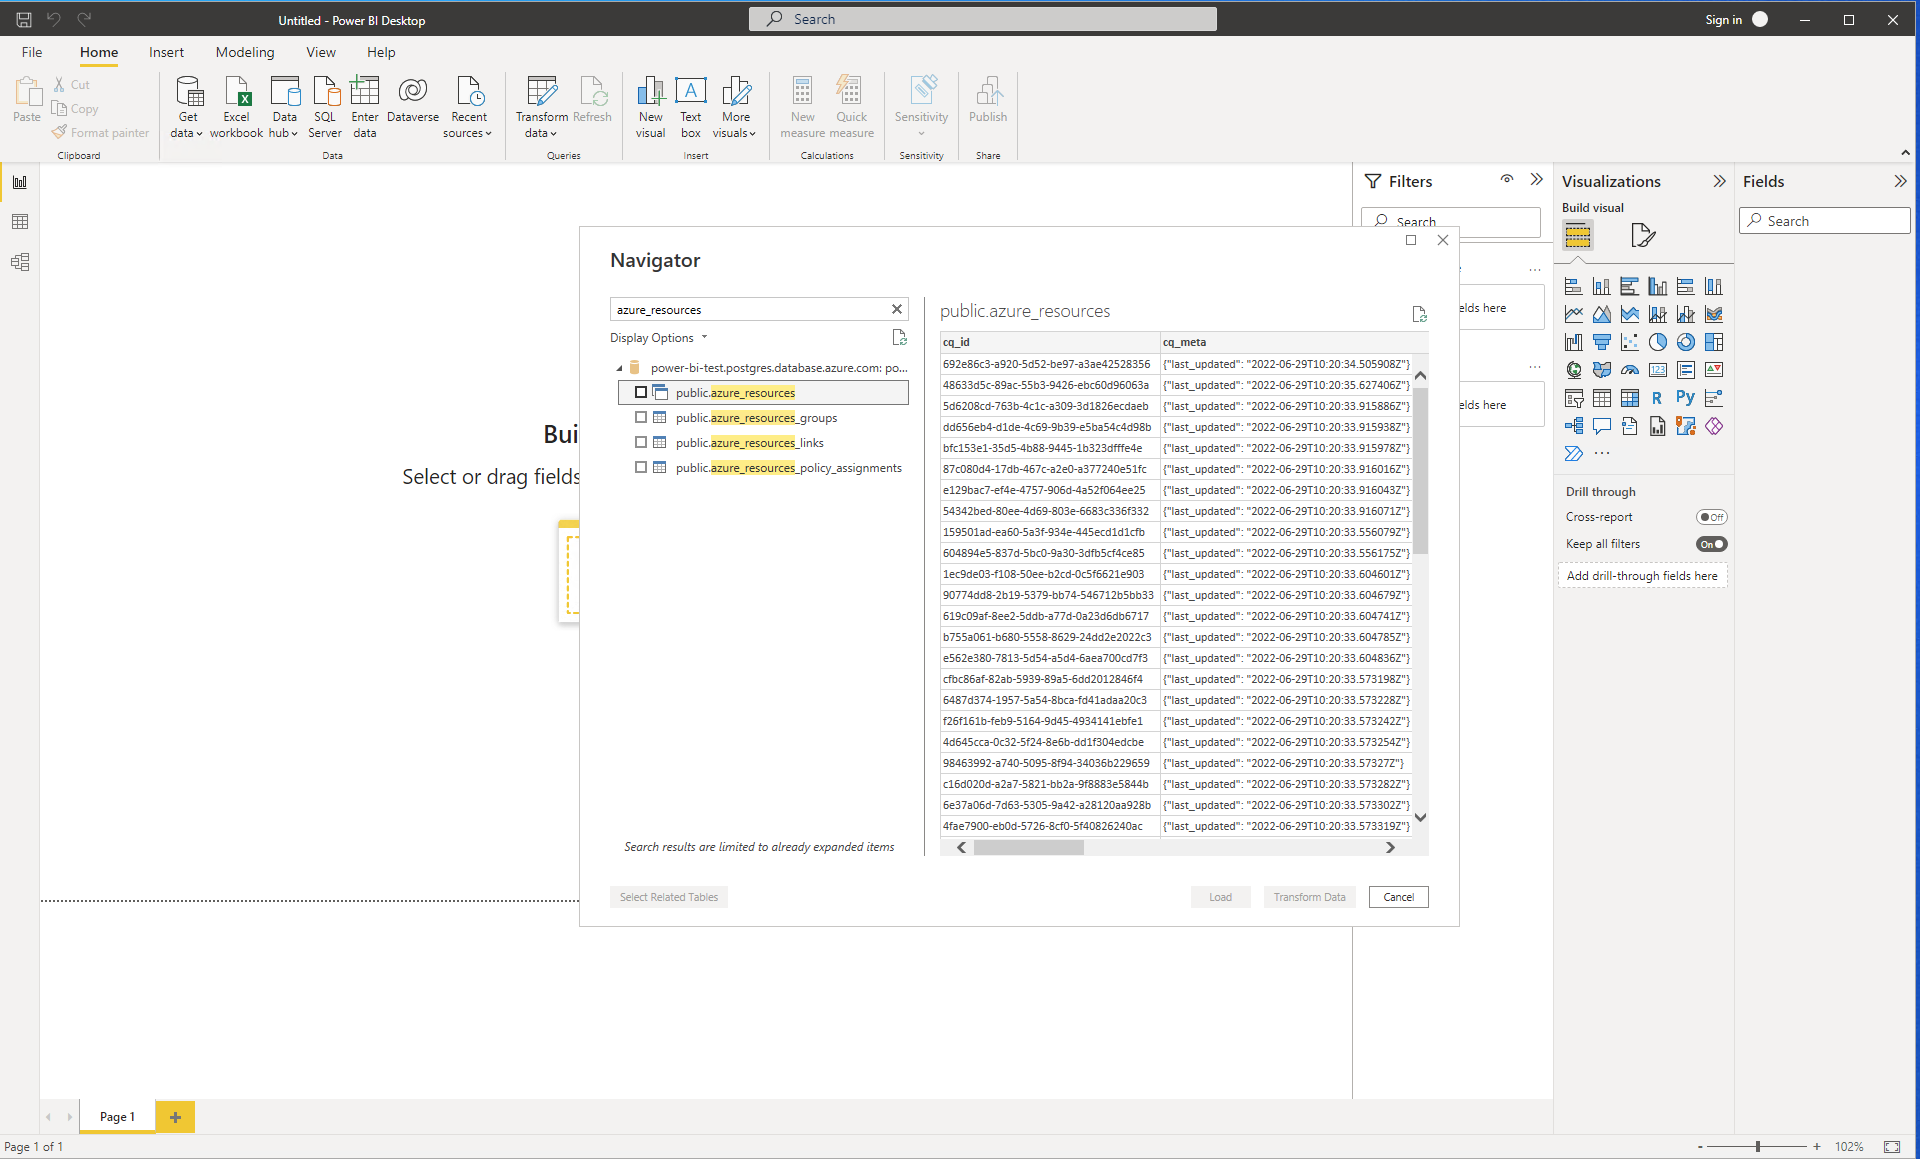Click the Cancel button in the Navigator dialog
This screenshot has width=1920, height=1159.
pyautogui.click(x=1398, y=897)
